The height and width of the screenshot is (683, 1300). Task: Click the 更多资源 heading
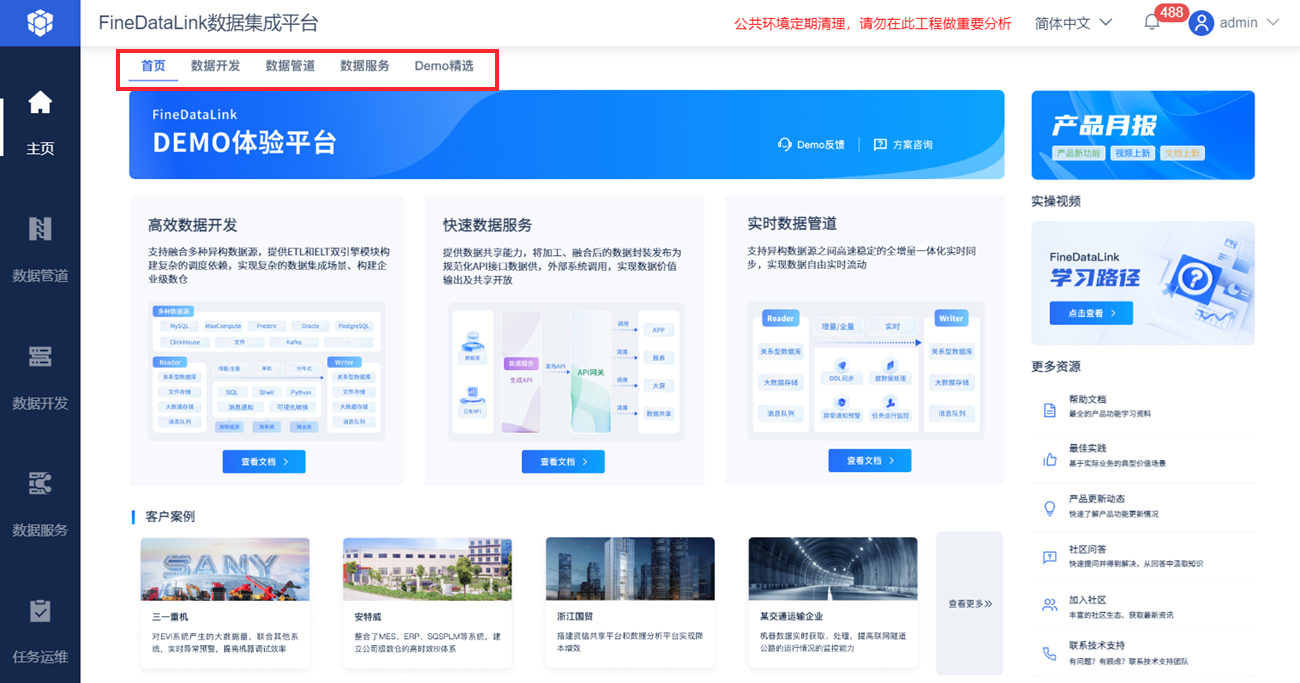[x=1056, y=367]
